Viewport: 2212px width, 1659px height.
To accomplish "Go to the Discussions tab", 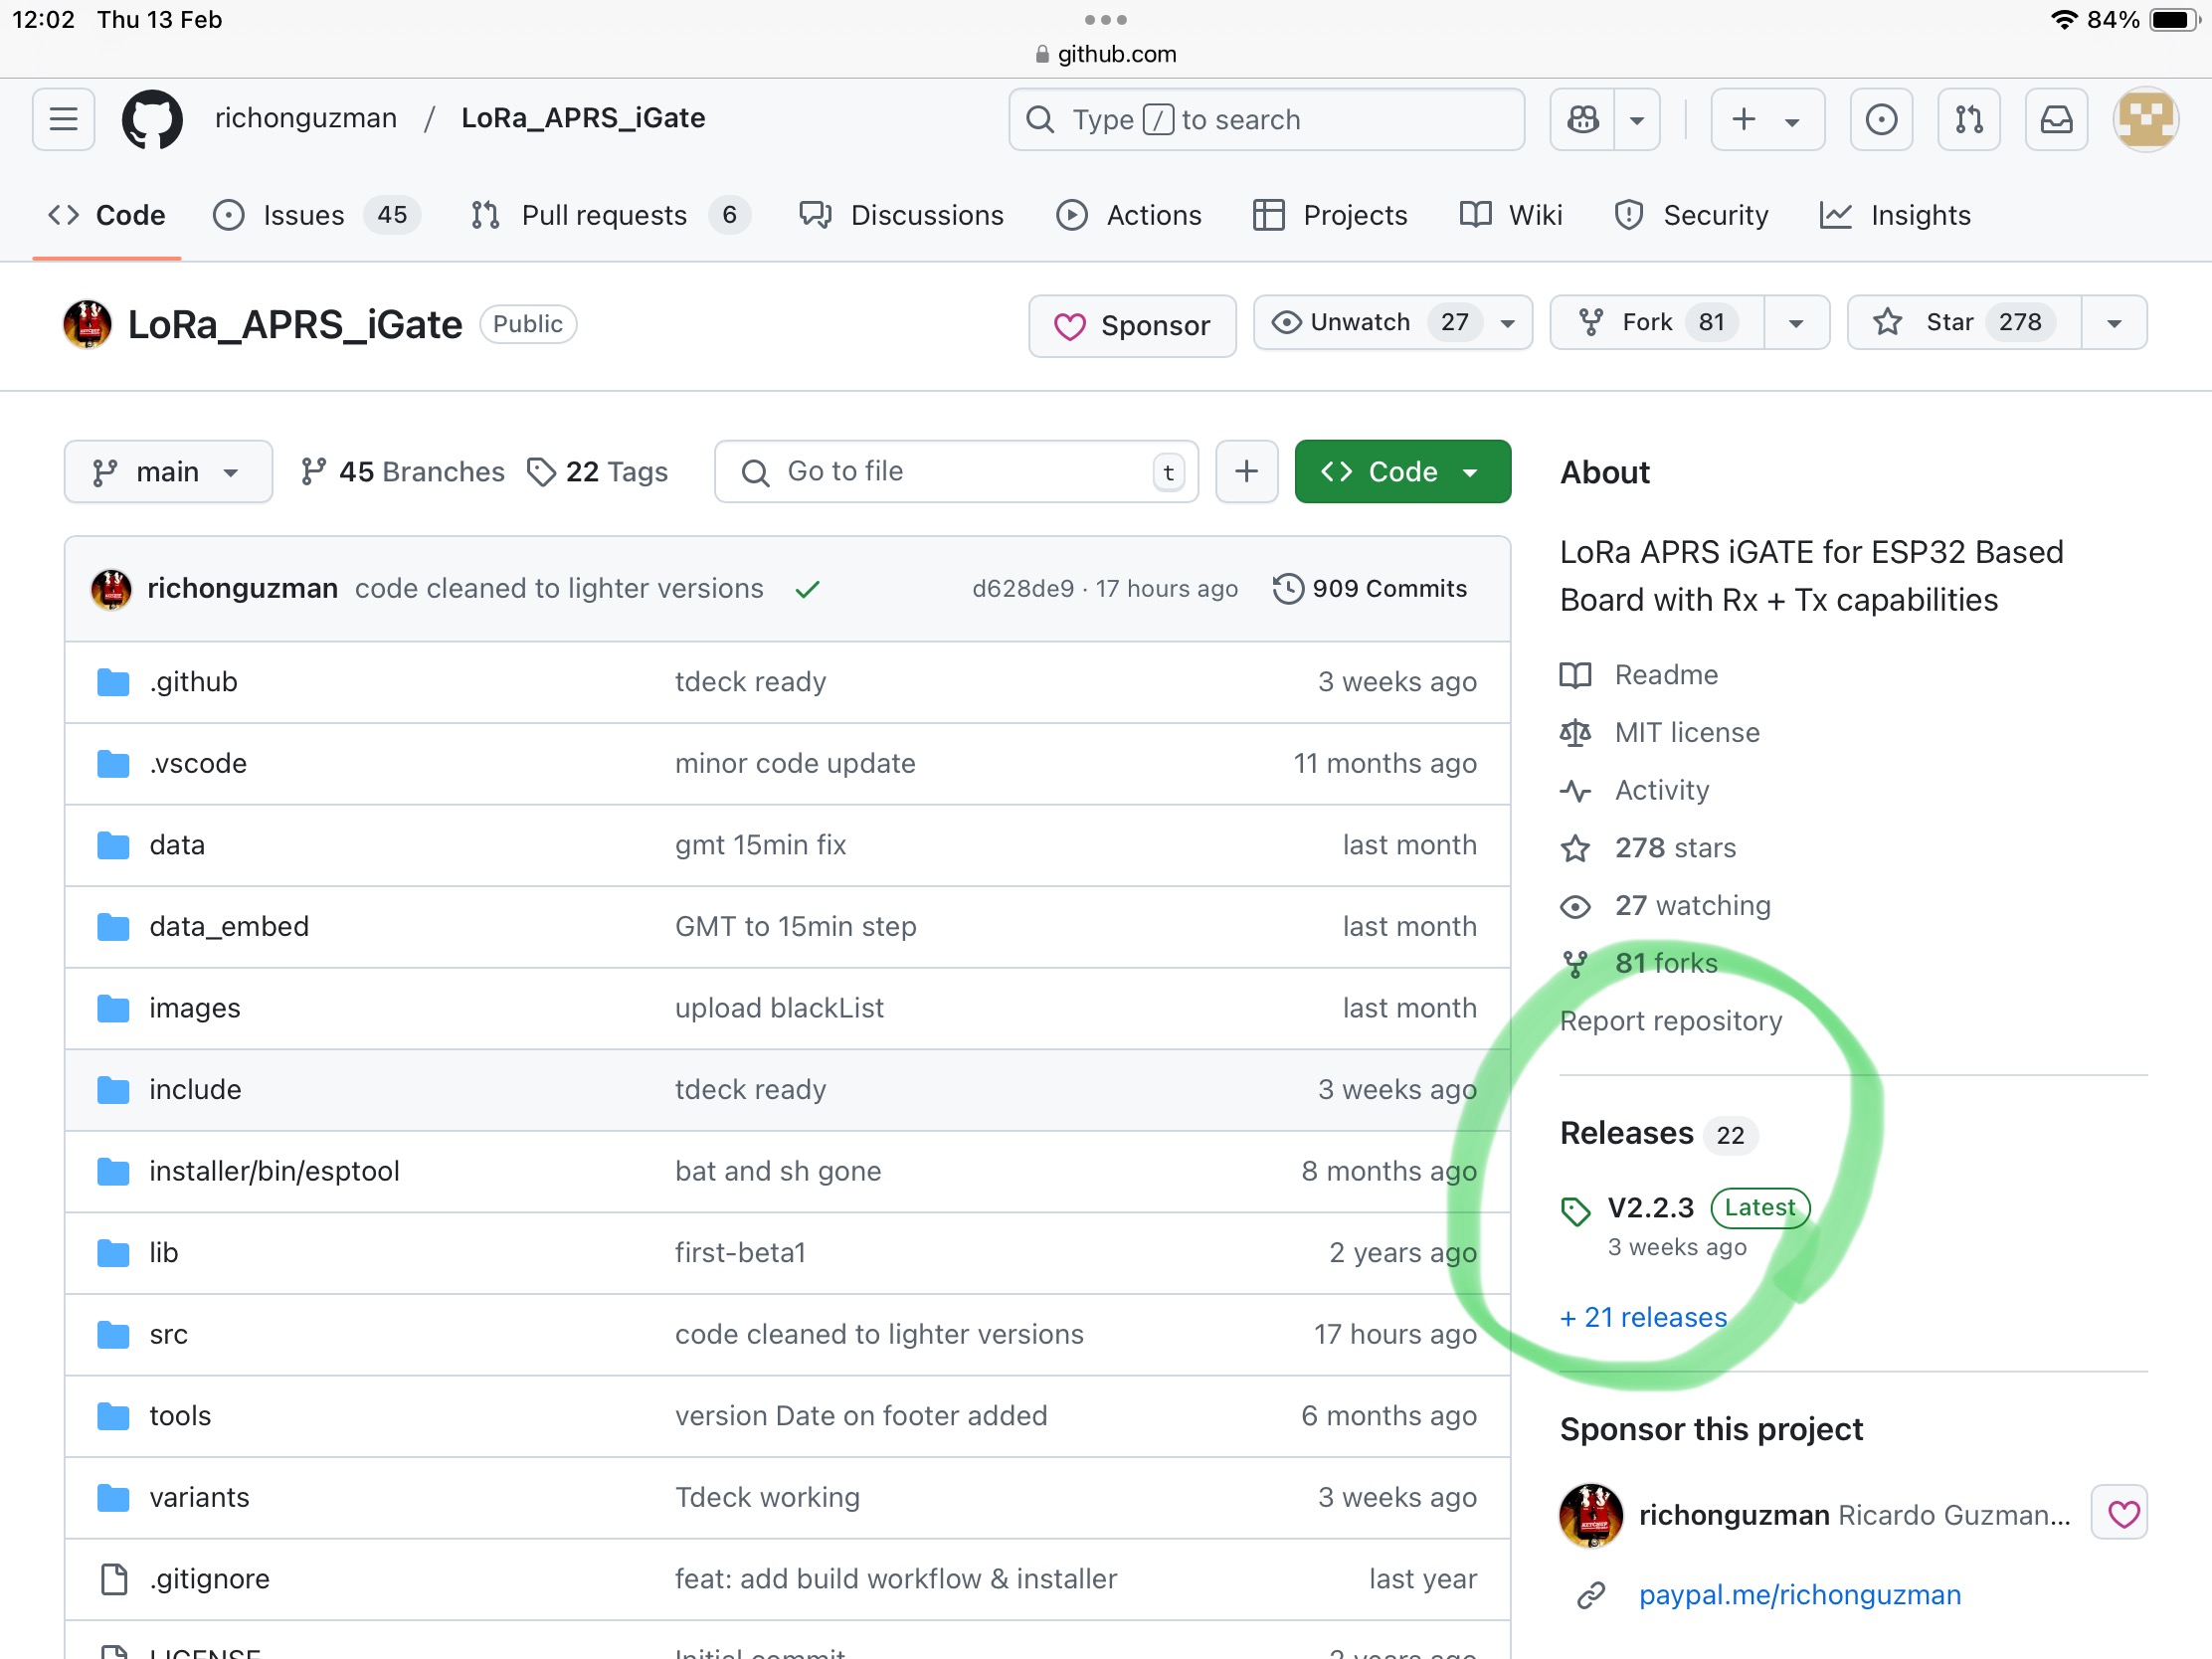I will [901, 215].
